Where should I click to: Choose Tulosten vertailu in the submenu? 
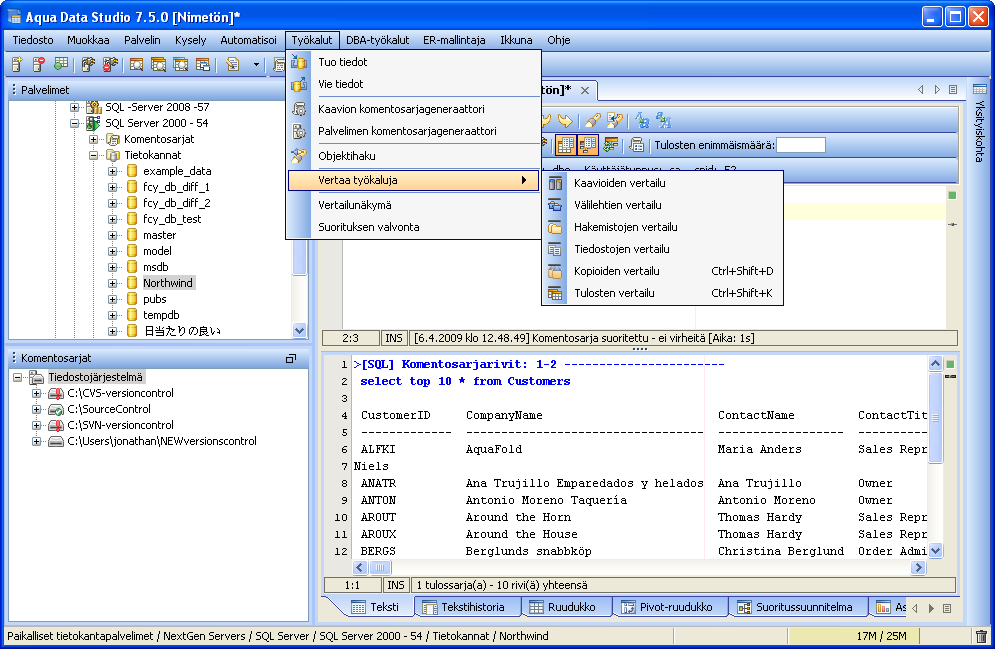pos(662,293)
